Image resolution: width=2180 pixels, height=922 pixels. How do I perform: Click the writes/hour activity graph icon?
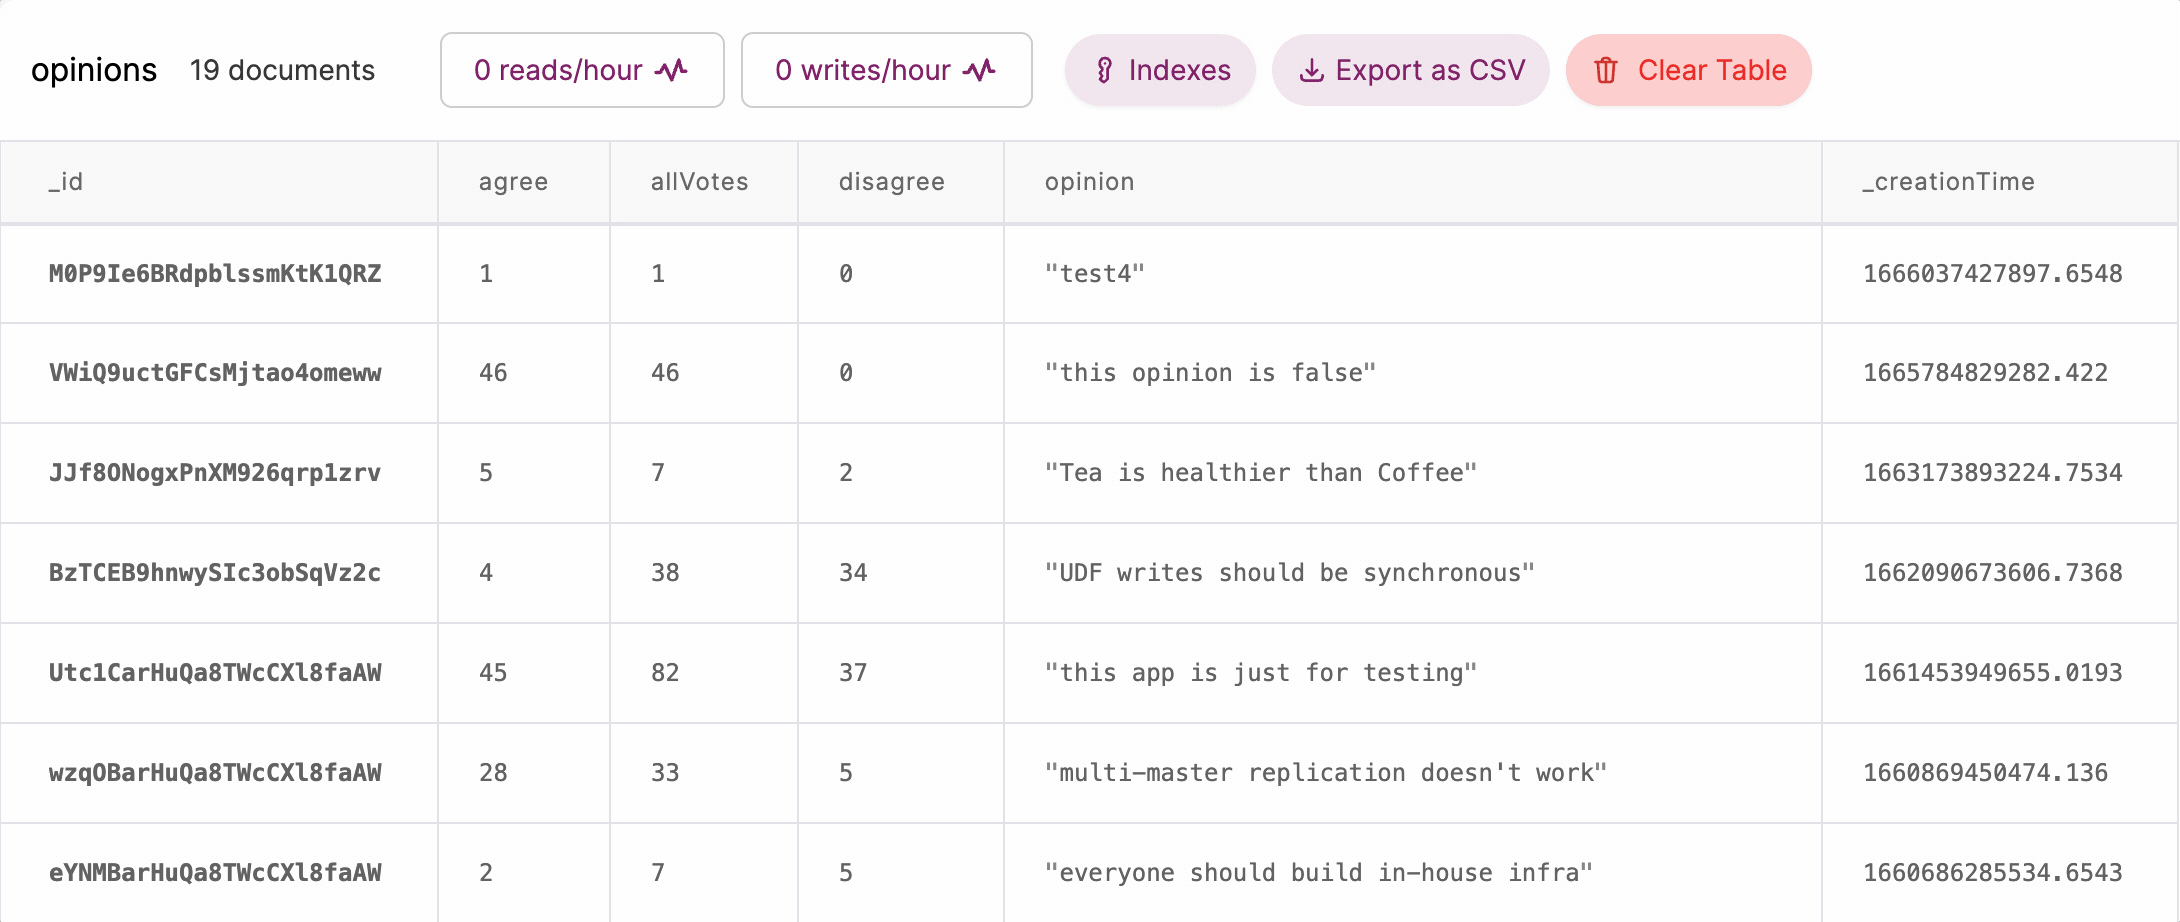point(980,70)
